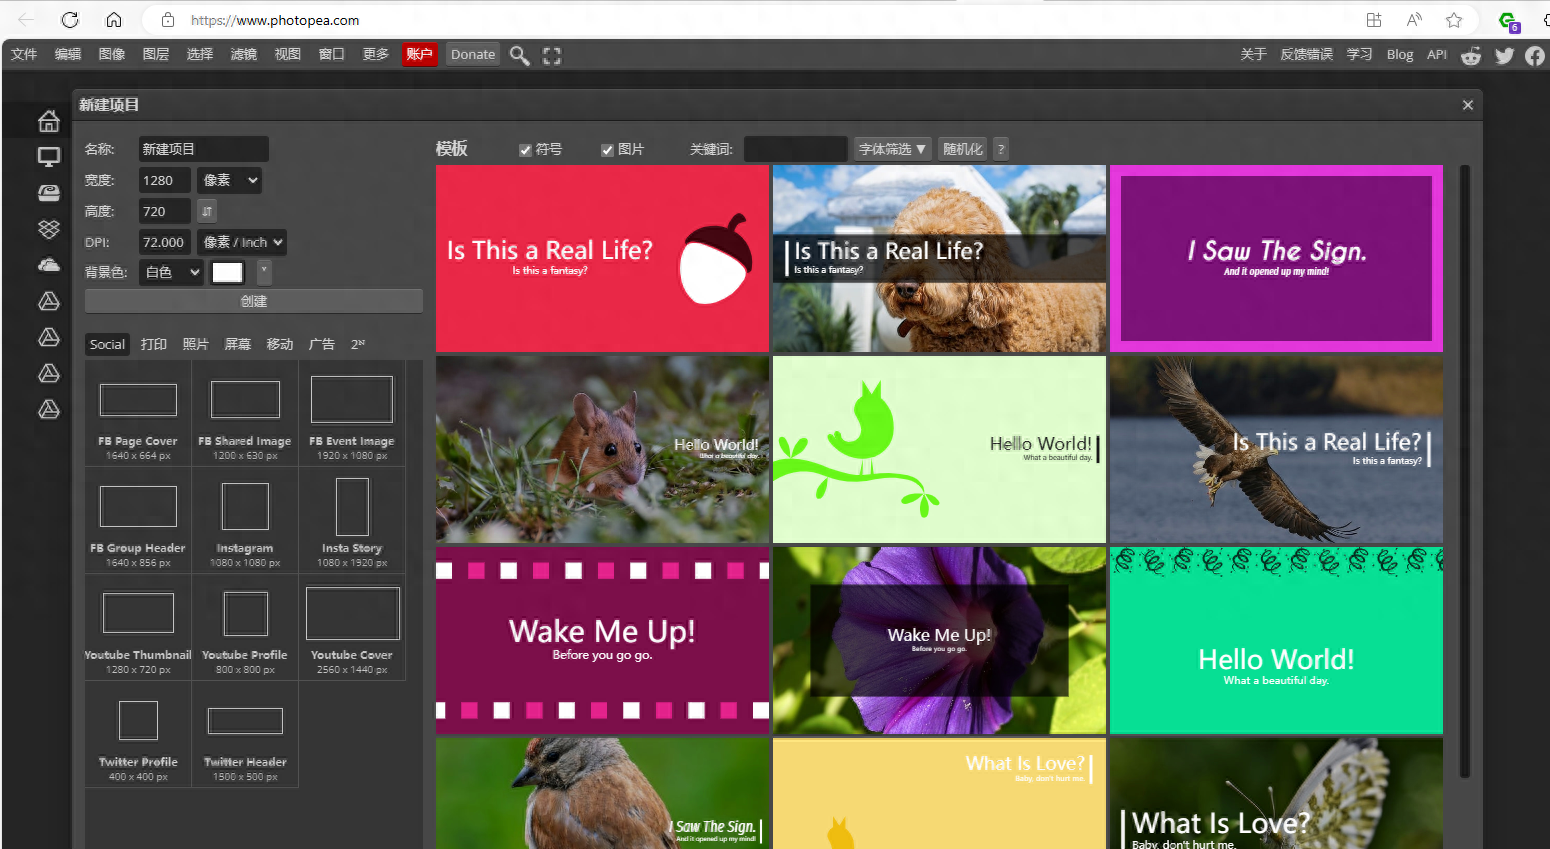
Task: Click the 随机化 randomize button
Action: tap(963, 149)
